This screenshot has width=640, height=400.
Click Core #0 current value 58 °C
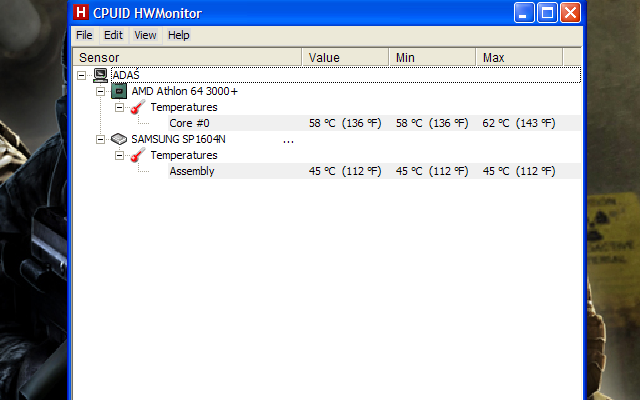[345, 123]
